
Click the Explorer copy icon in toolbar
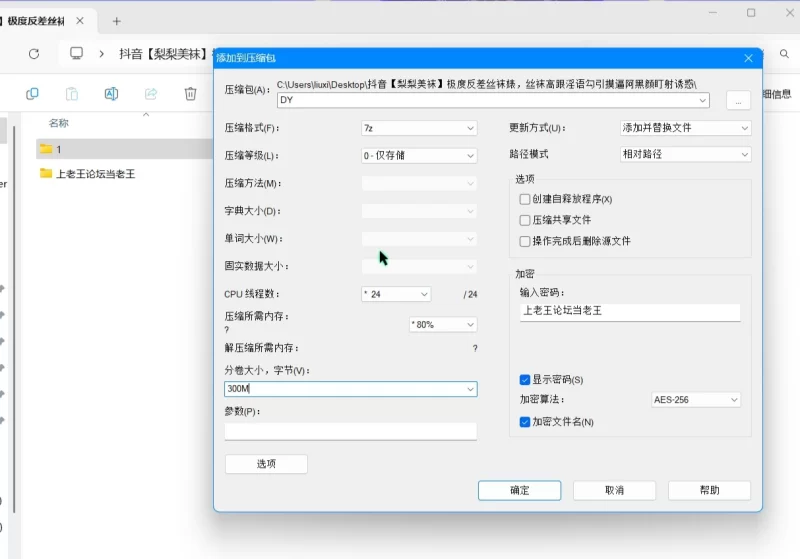pos(32,94)
